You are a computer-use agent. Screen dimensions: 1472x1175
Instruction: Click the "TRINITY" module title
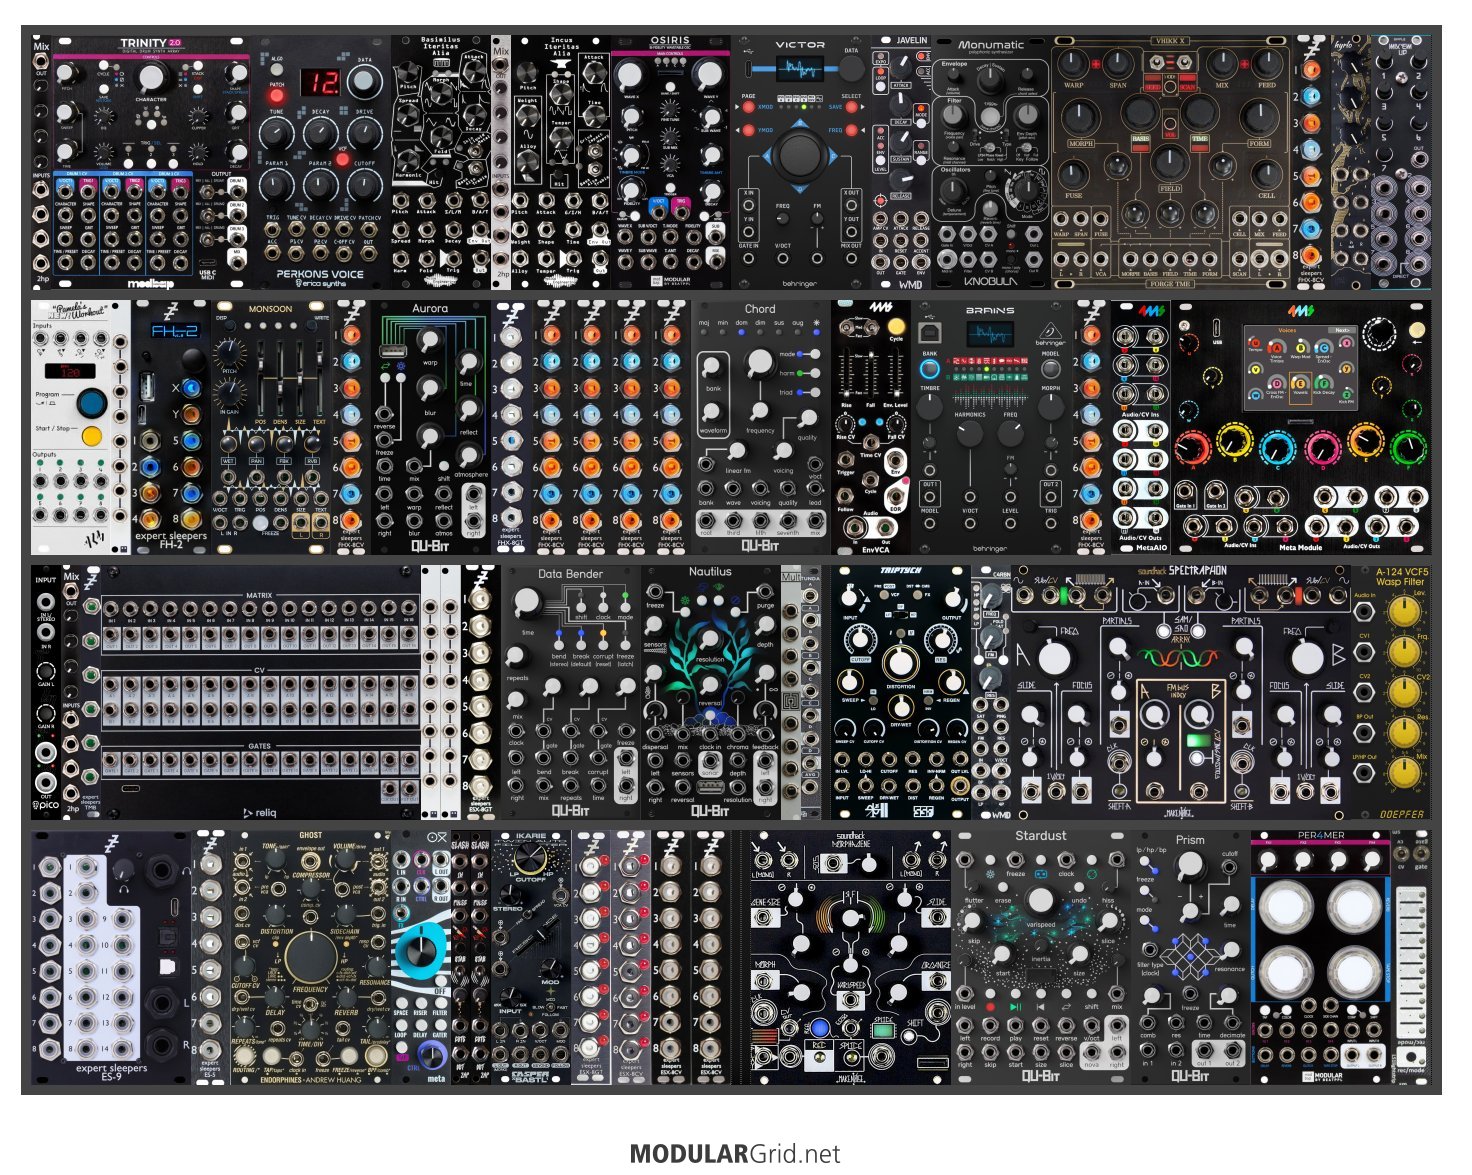(143, 43)
